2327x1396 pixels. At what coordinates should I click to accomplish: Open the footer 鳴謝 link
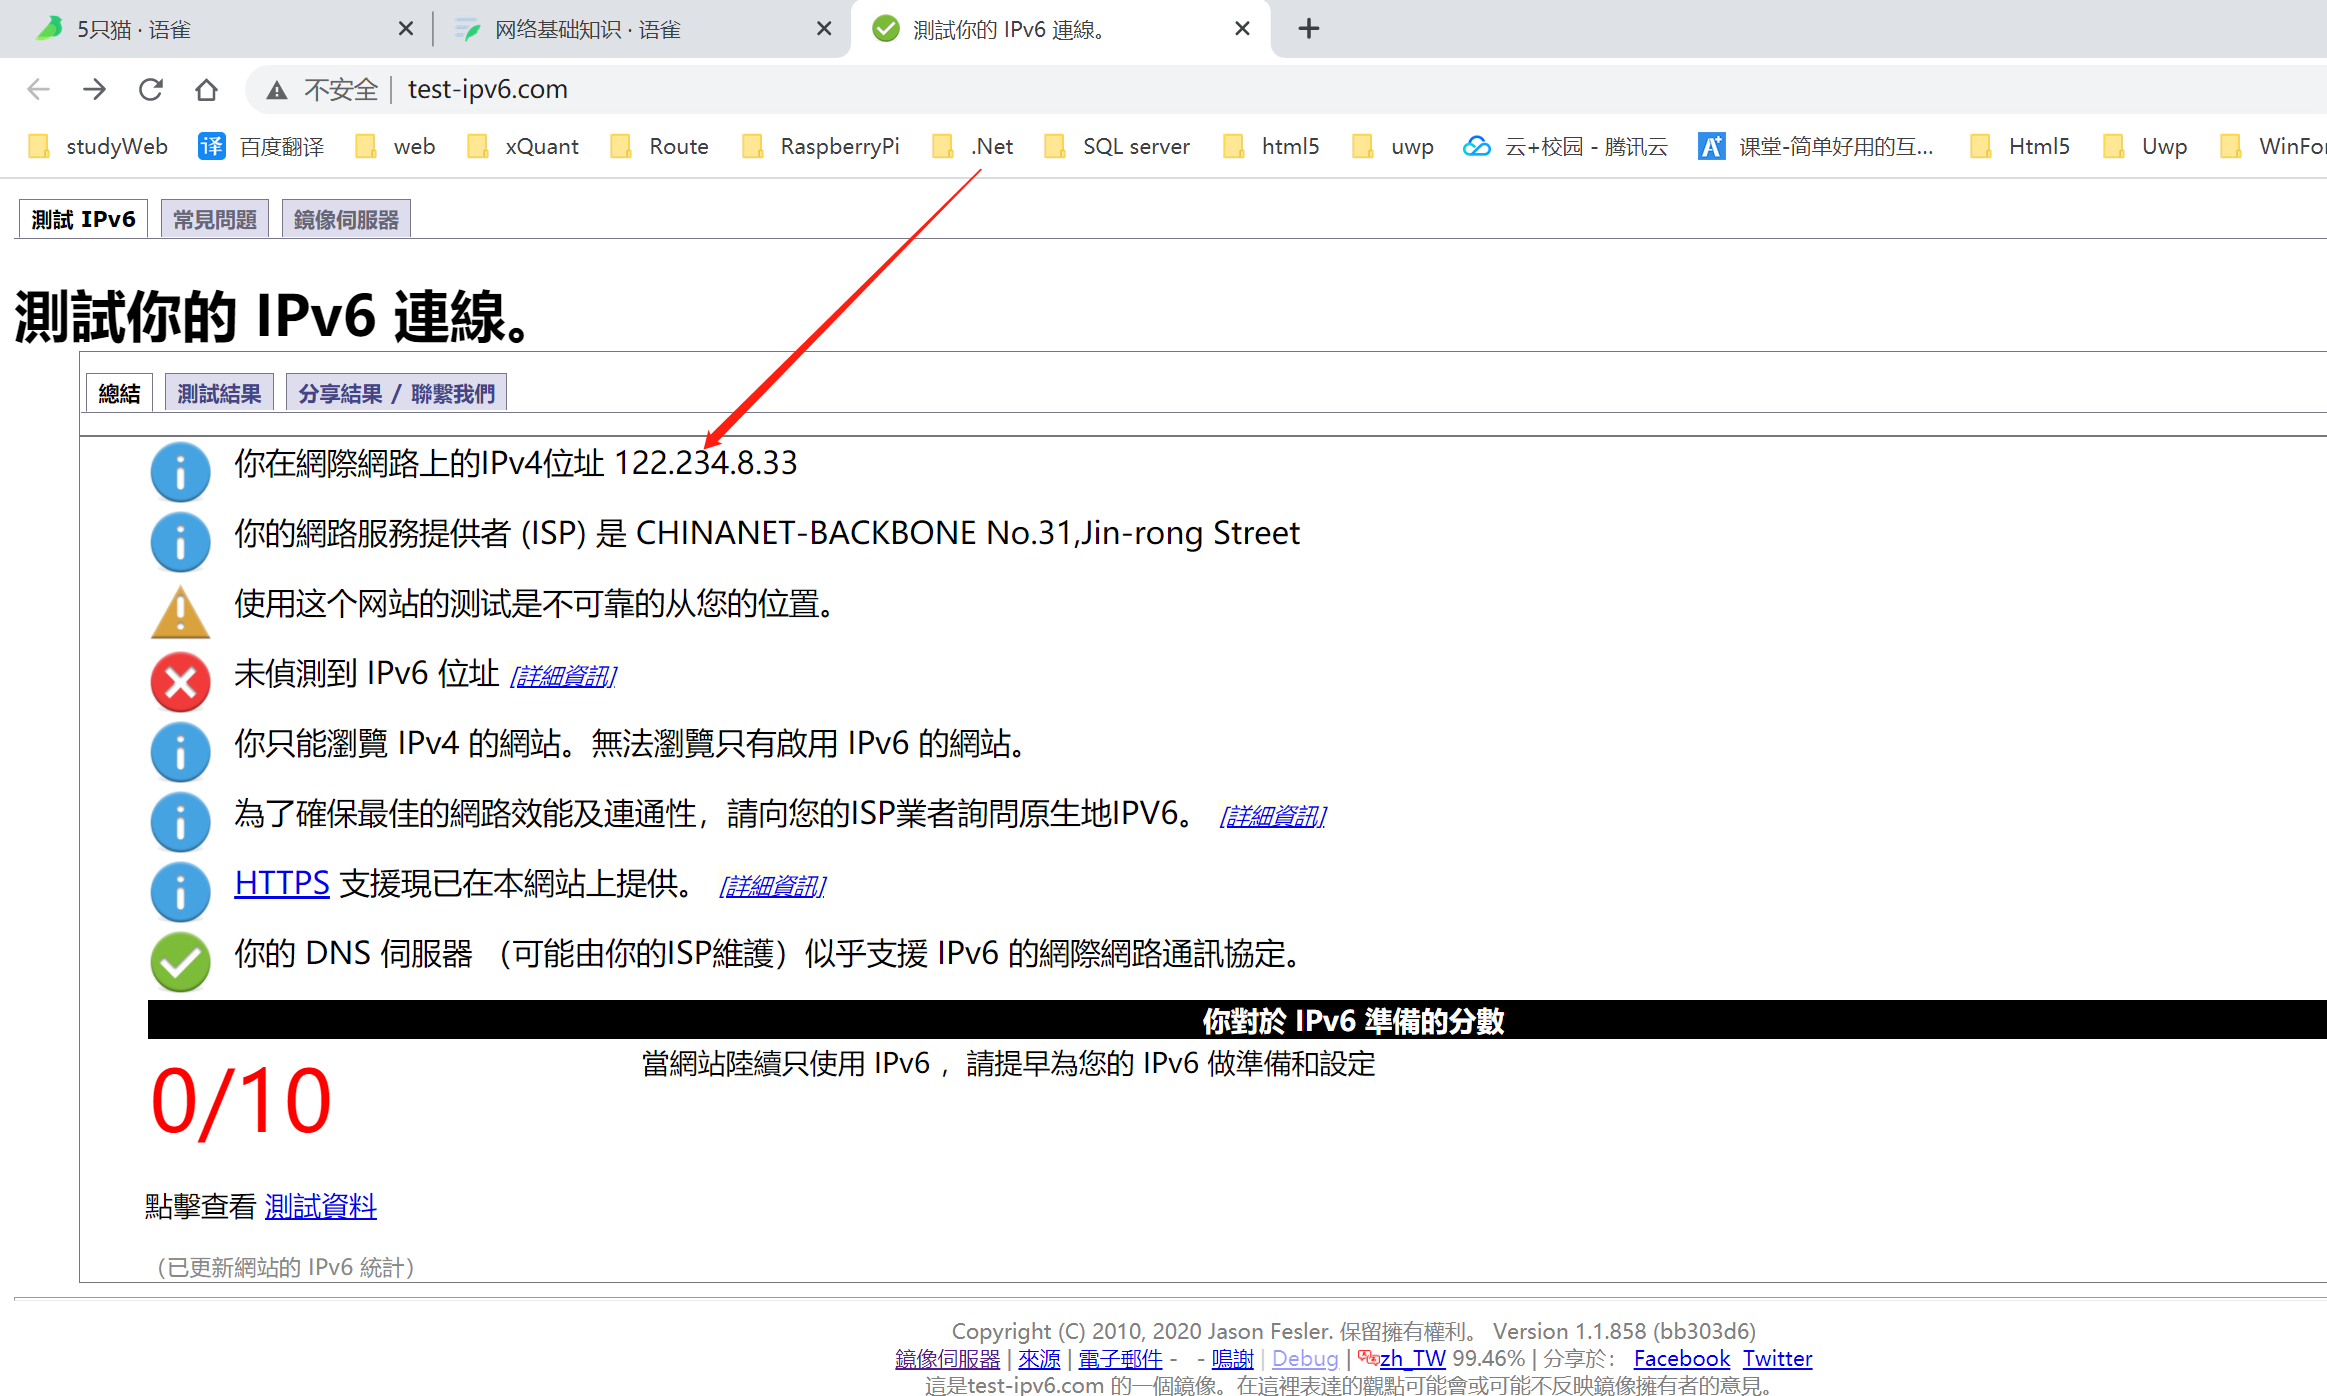tap(1232, 1359)
